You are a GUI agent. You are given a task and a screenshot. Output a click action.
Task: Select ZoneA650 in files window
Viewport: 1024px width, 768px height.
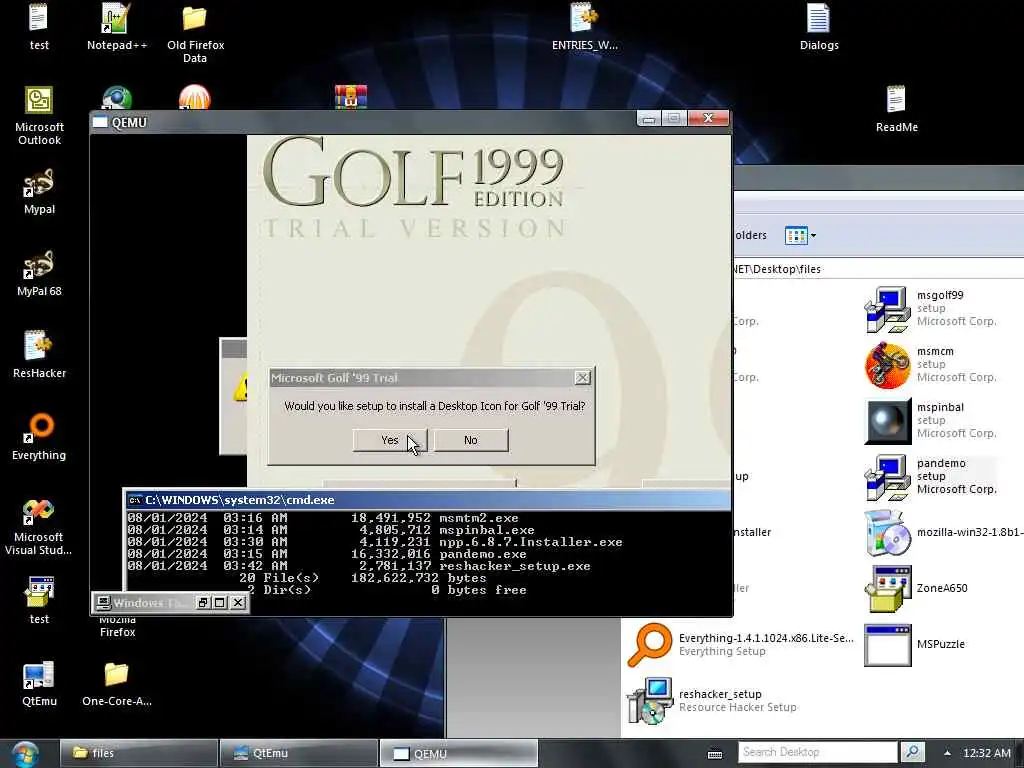(x=916, y=588)
